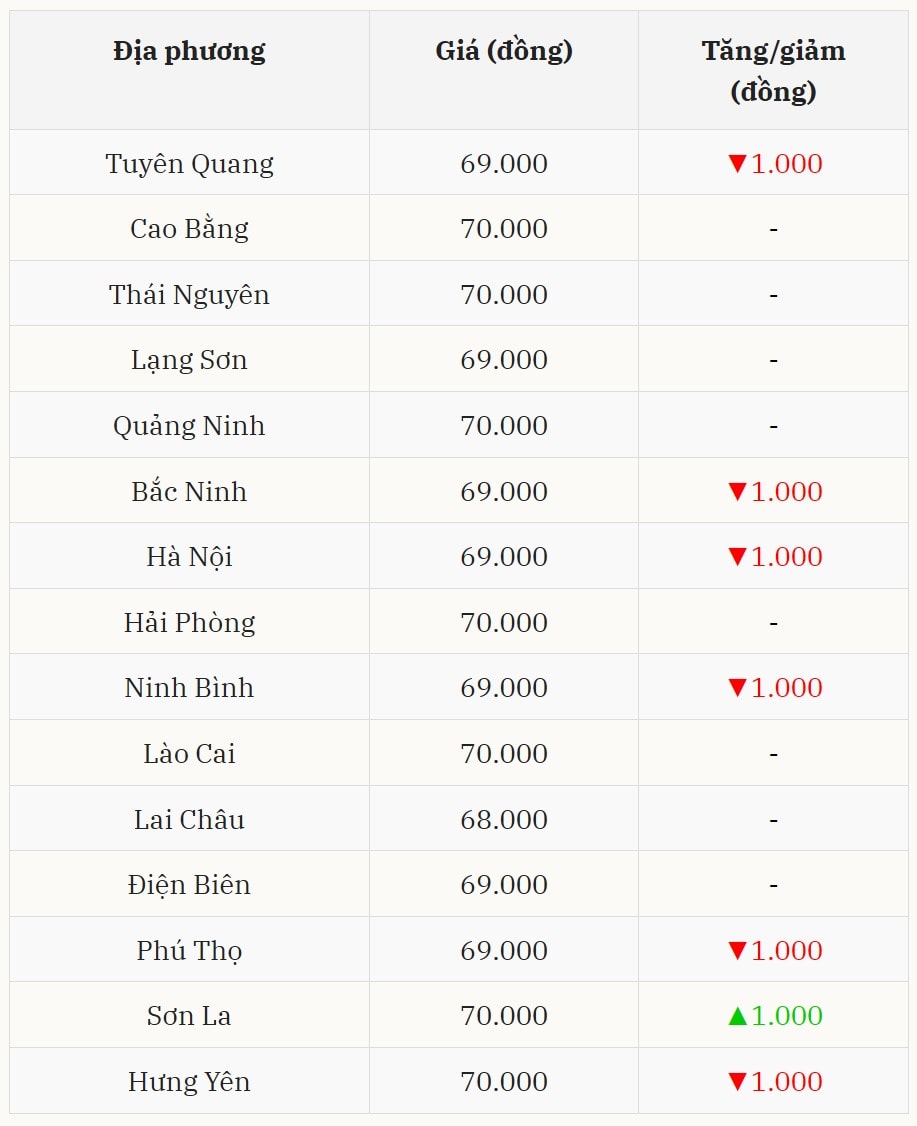Screen dimensions: 917x1126
Task: Select the Điện Biên location name
Action: tap(189, 885)
